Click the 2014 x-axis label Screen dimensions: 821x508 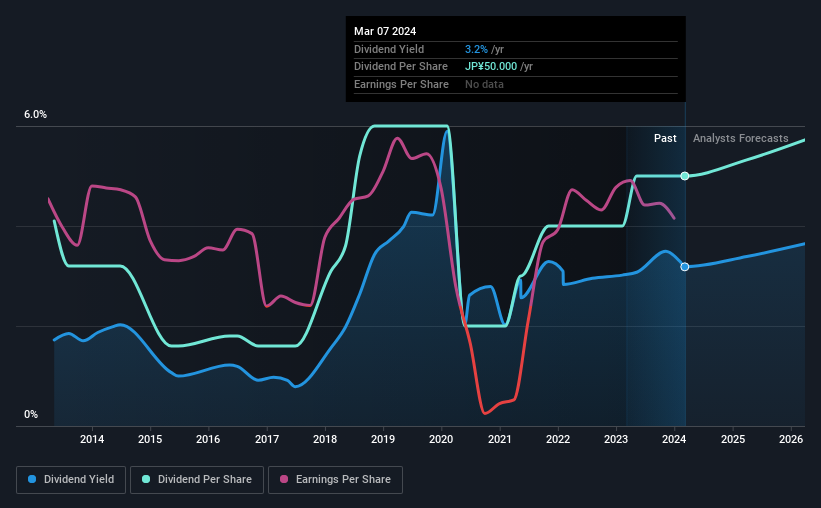tap(92, 439)
